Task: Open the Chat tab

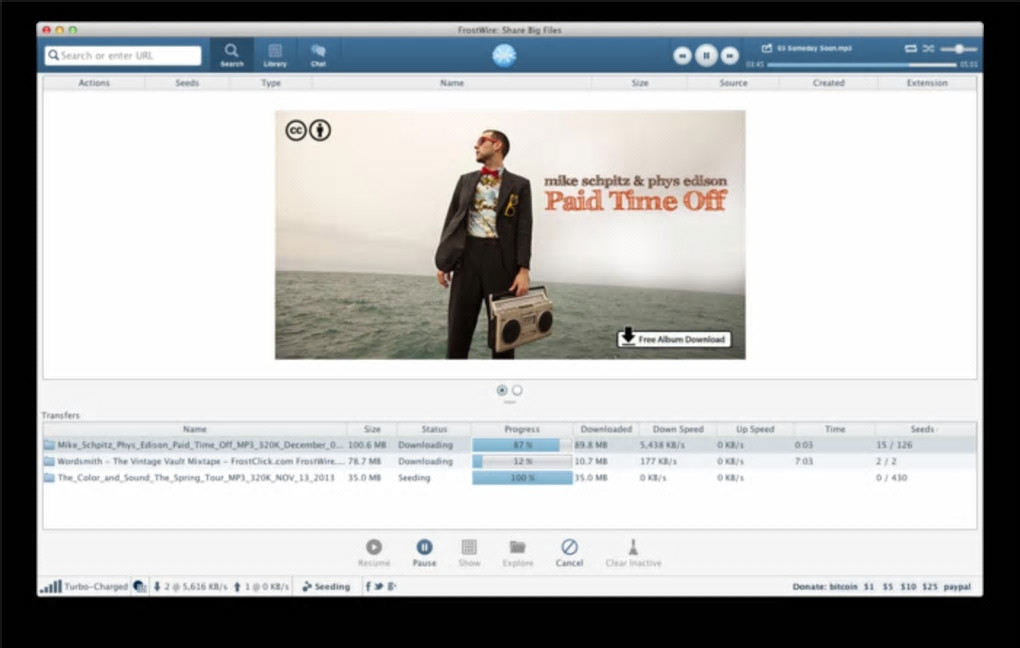Action: tap(318, 55)
